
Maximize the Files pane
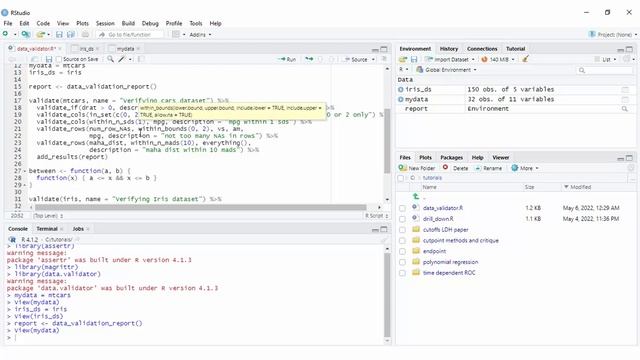click(x=629, y=158)
